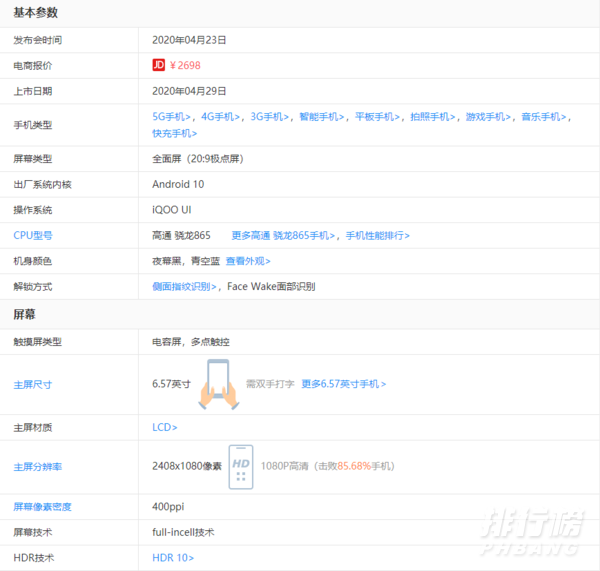Click the 主屏分辨率 label link
This screenshot has height=571, width=600.
tap(38, 467)
